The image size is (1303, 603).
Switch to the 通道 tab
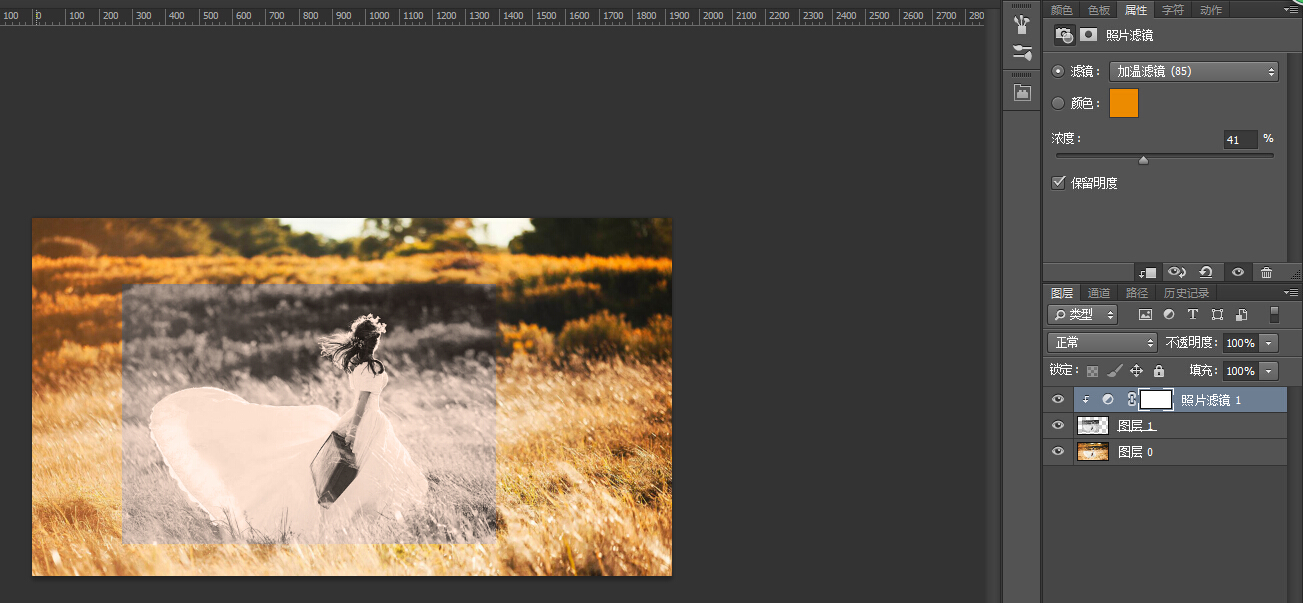click(x=1099, y=293)
